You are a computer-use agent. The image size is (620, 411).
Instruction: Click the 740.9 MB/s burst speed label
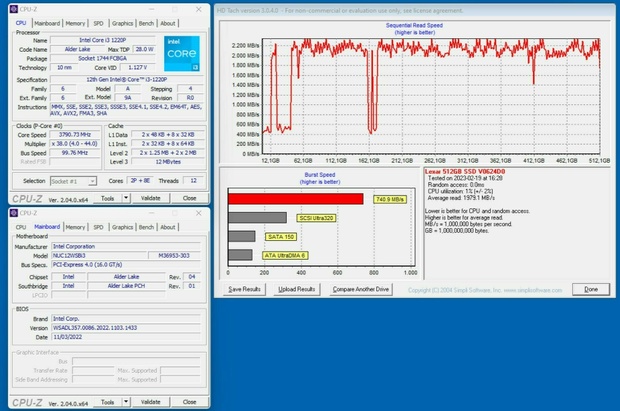(x=390, y=199)
